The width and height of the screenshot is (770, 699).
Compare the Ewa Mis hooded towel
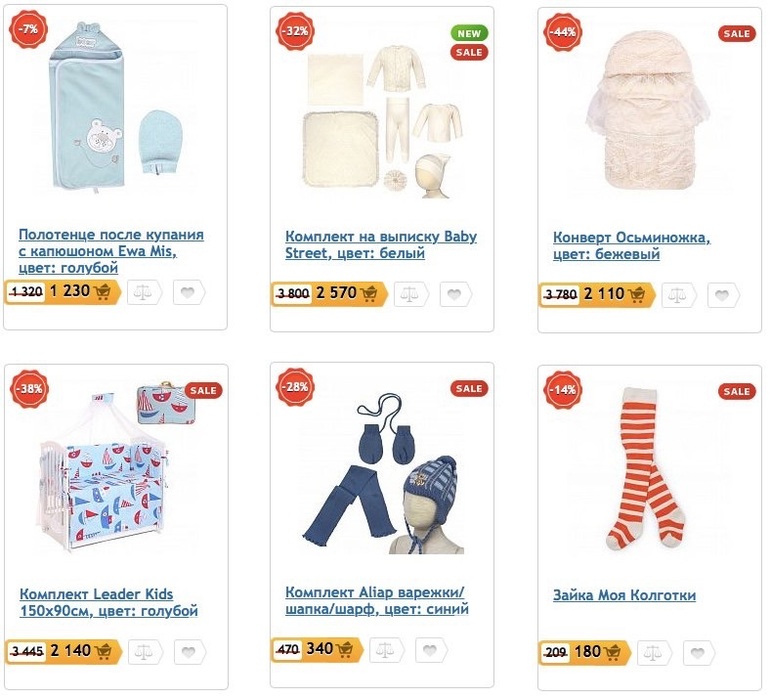tap(144, 292)
